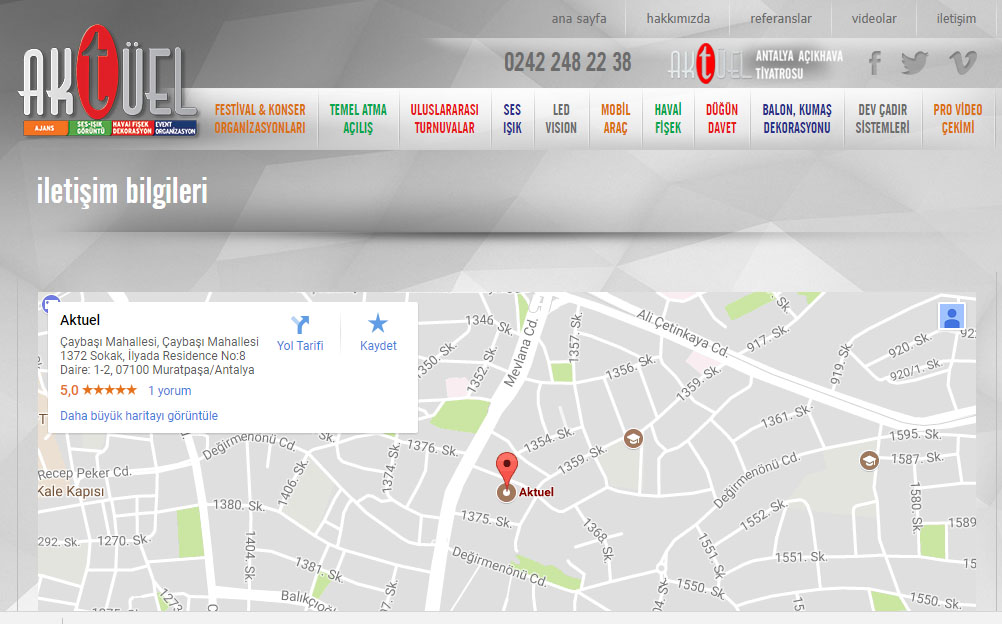Viewport: 1002px width, 624px height.
Task: Click the Mevlana Cd. street label
Action: [x=521, y=353]
